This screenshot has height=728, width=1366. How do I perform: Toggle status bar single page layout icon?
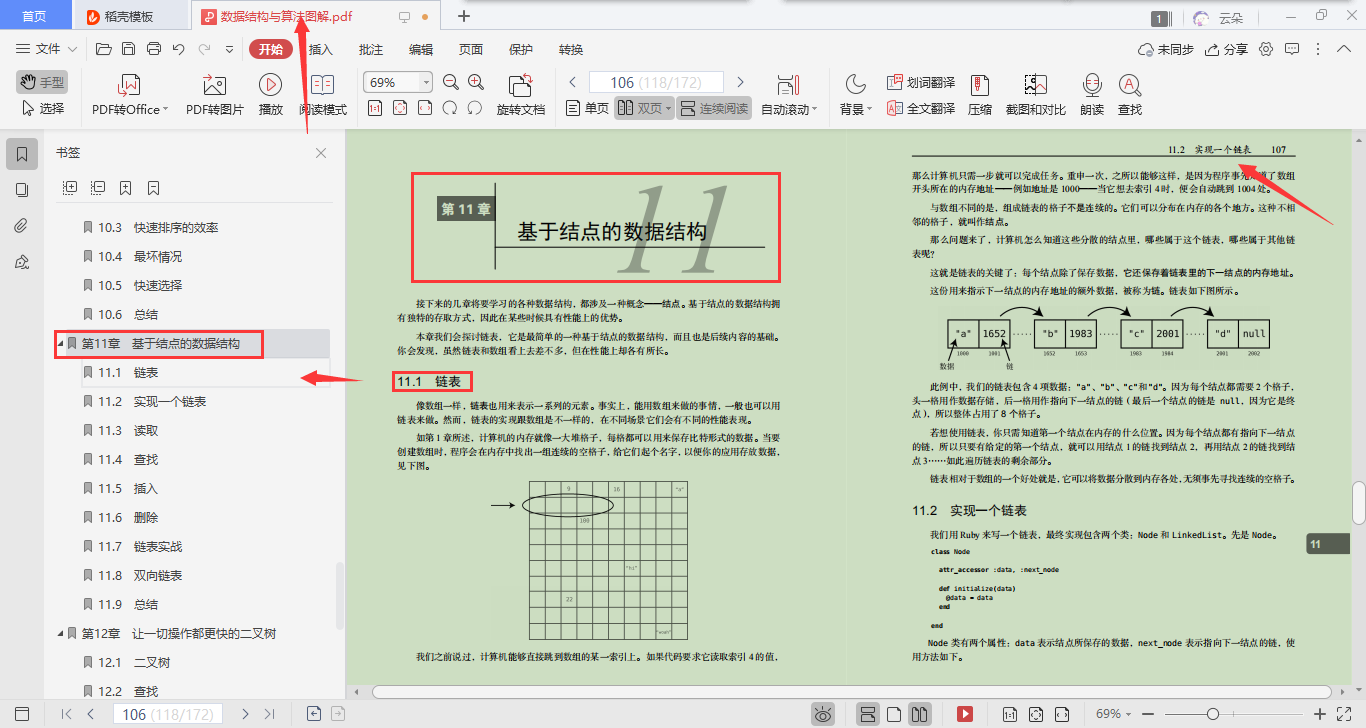pos(894,714)
